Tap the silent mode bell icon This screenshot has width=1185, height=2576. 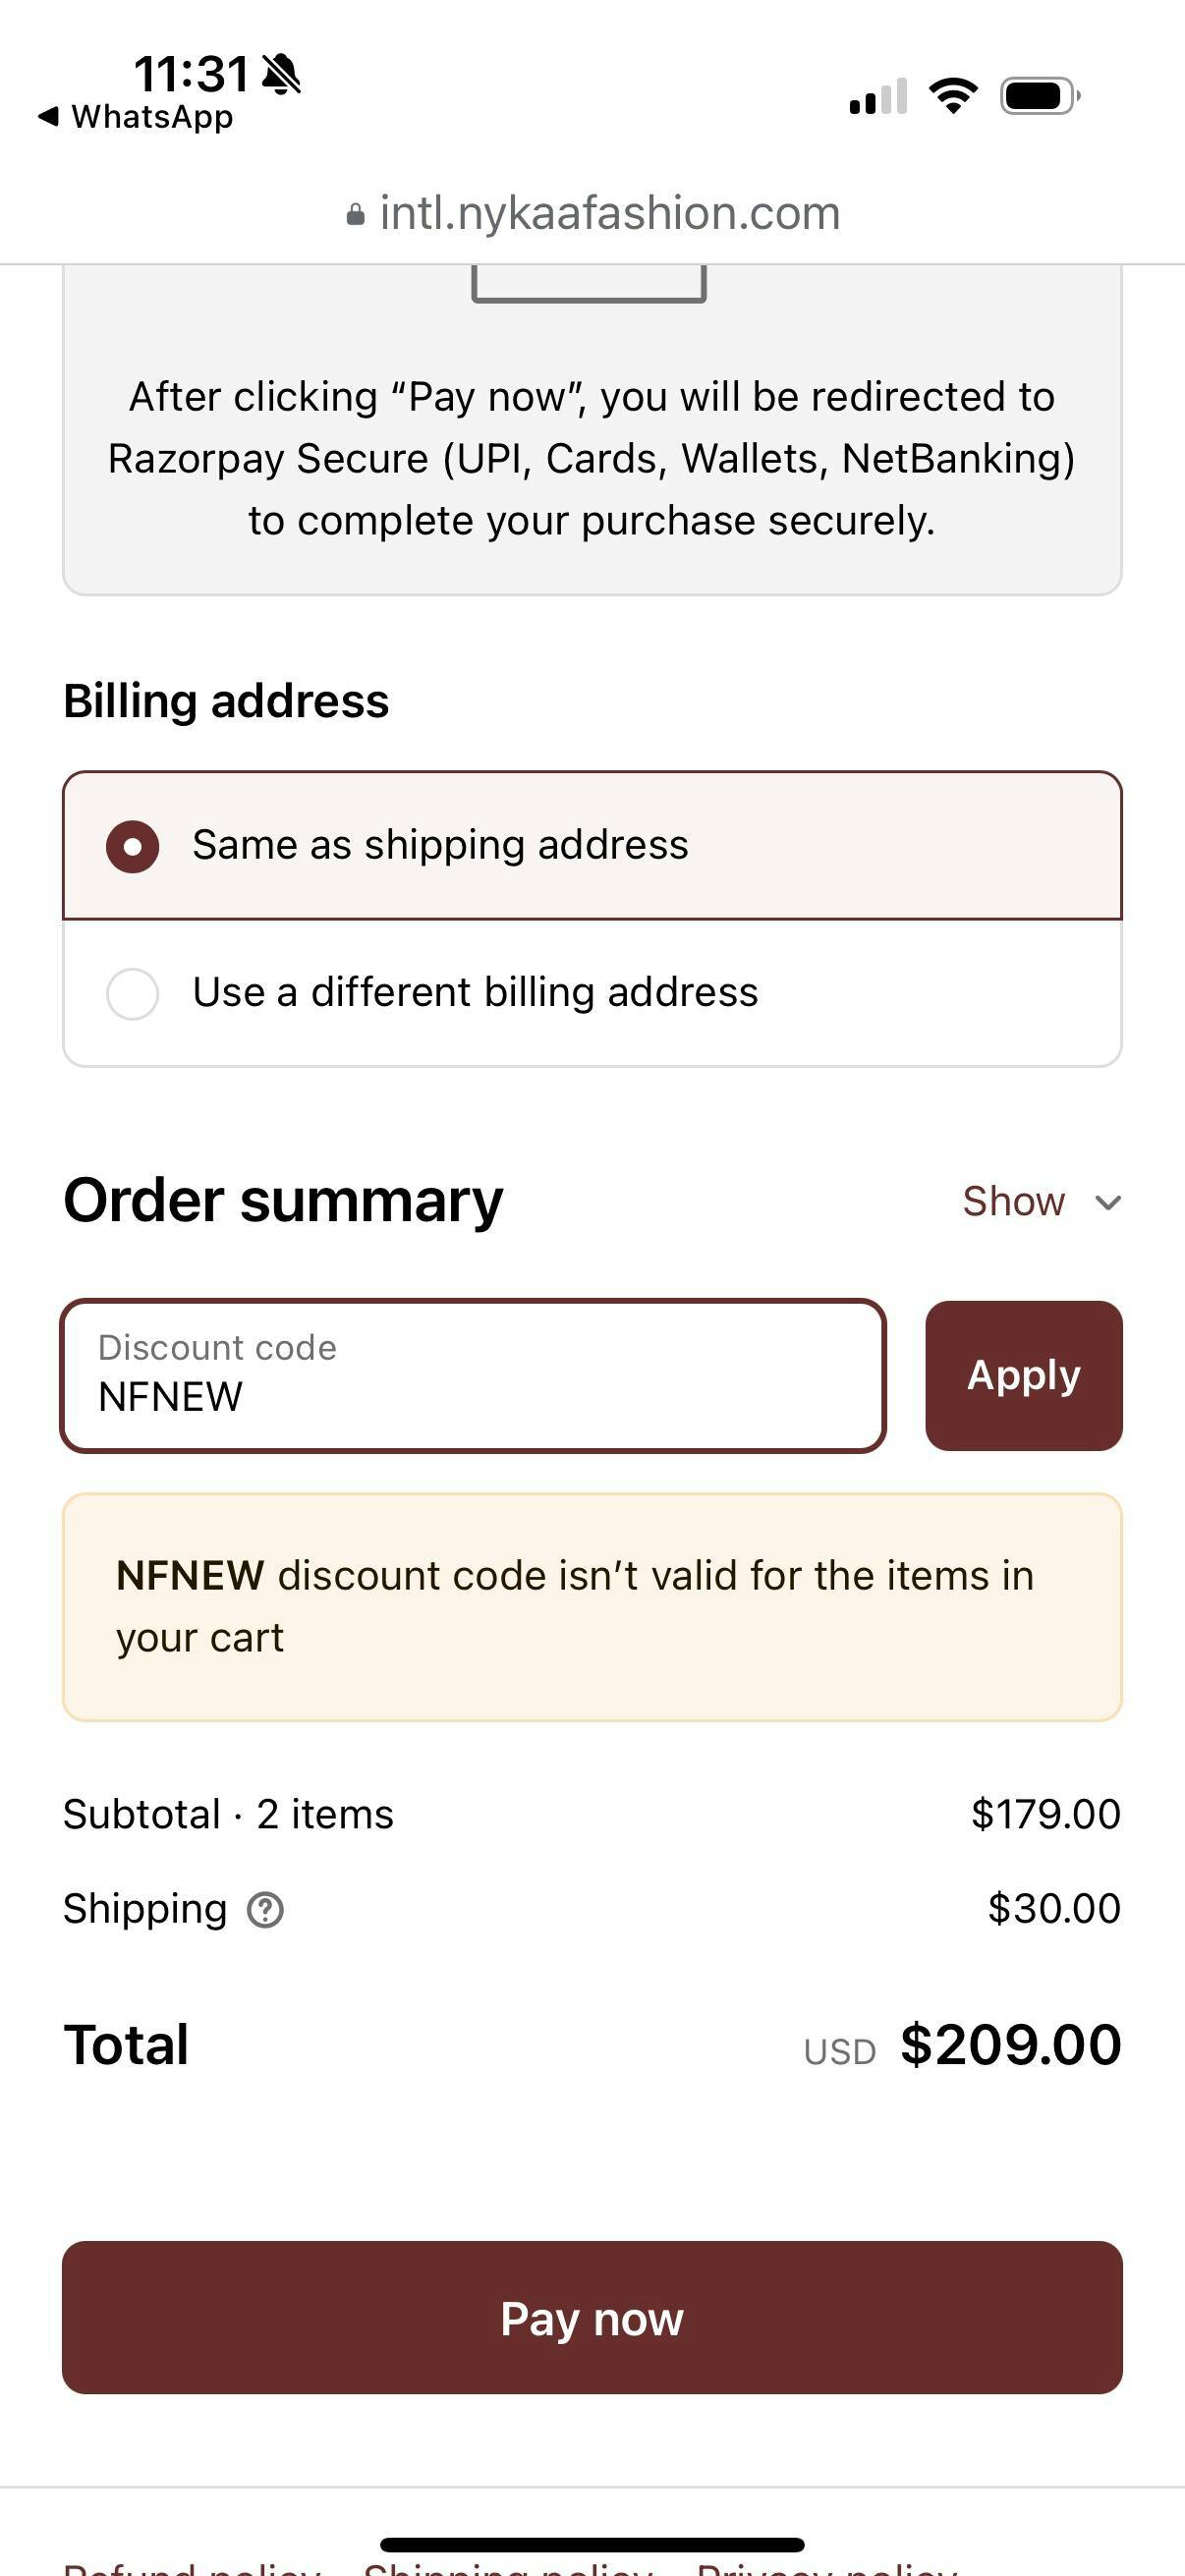(281, 74)
